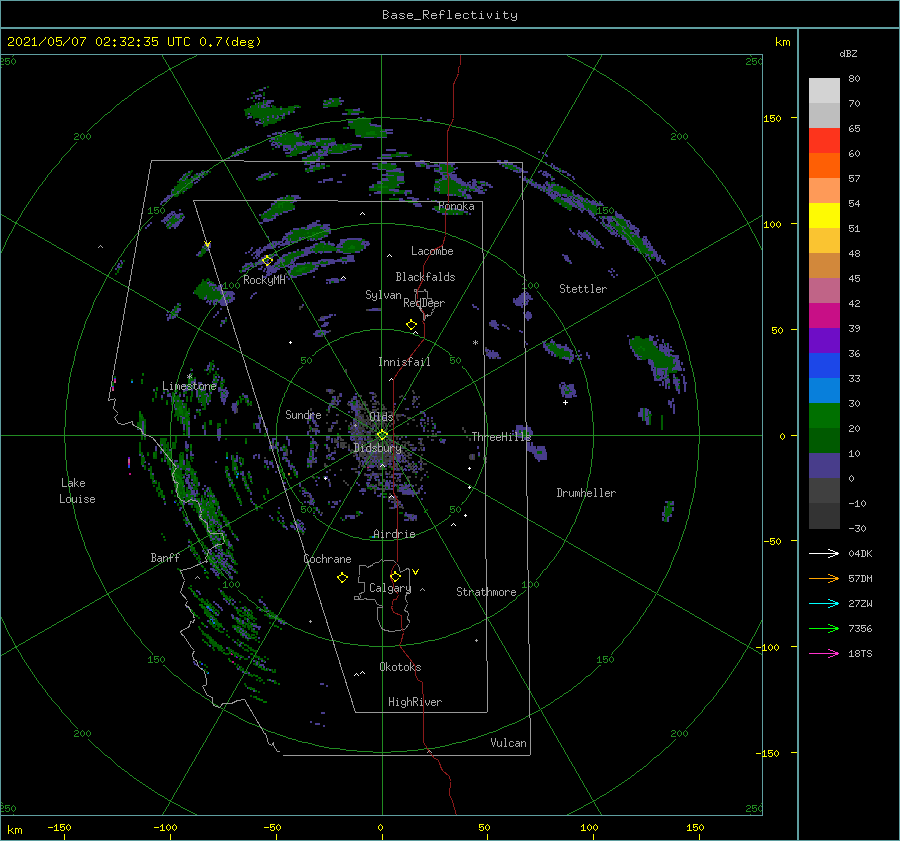Viewport: 900px width, 841px height.
Task: Click the Sundre town label
Action: [303, 414]
